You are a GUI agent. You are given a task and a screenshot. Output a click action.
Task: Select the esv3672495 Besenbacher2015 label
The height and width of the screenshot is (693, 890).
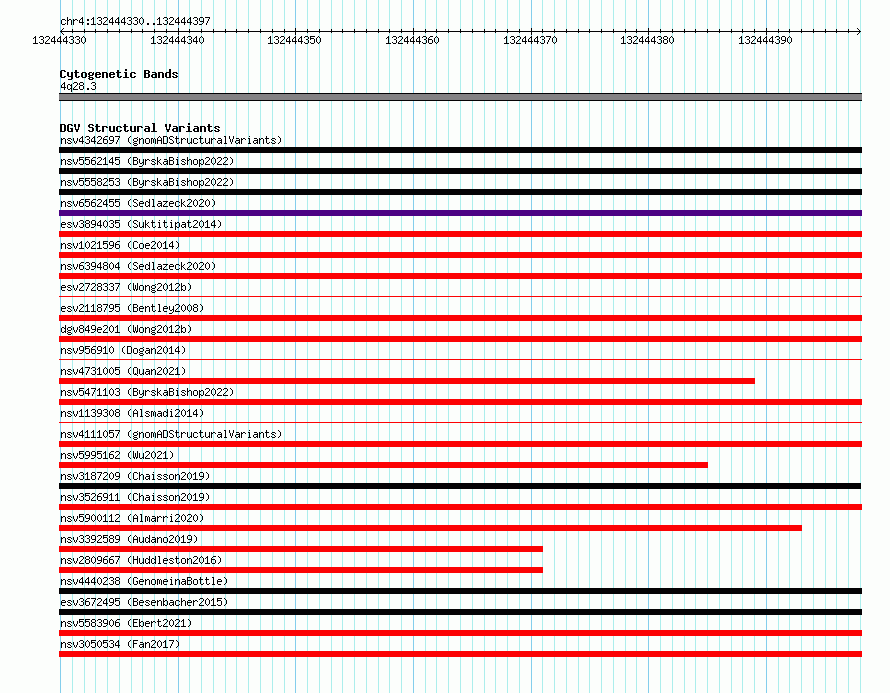click(x=144, y=602)
